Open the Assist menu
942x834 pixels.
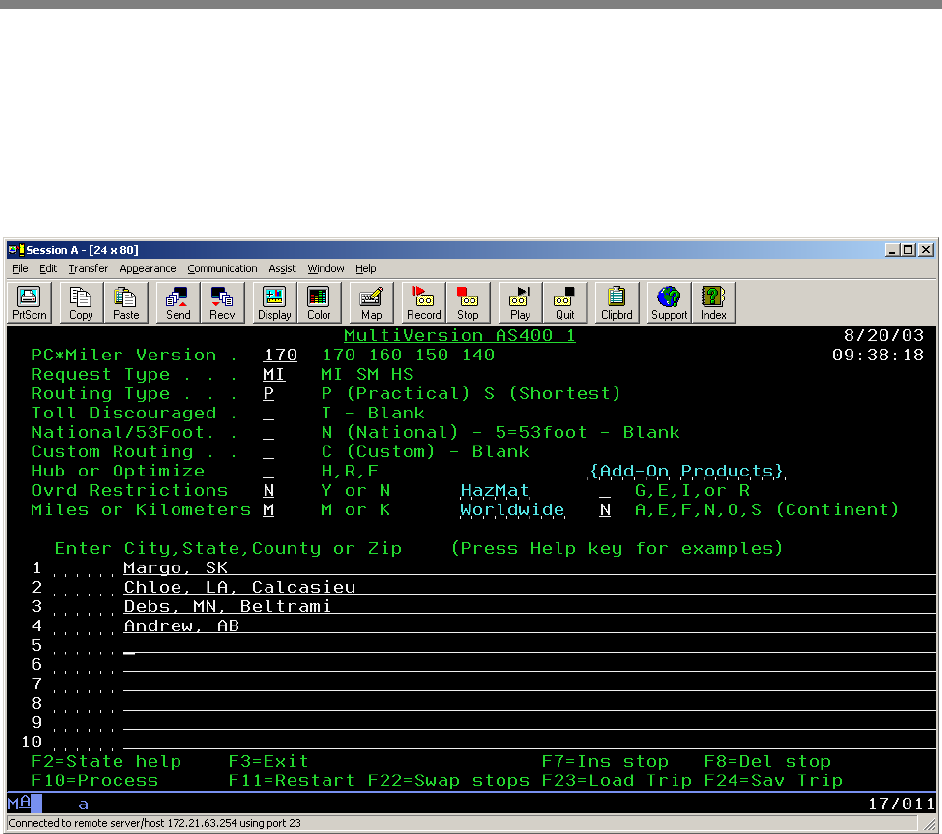tap(282, 269)
